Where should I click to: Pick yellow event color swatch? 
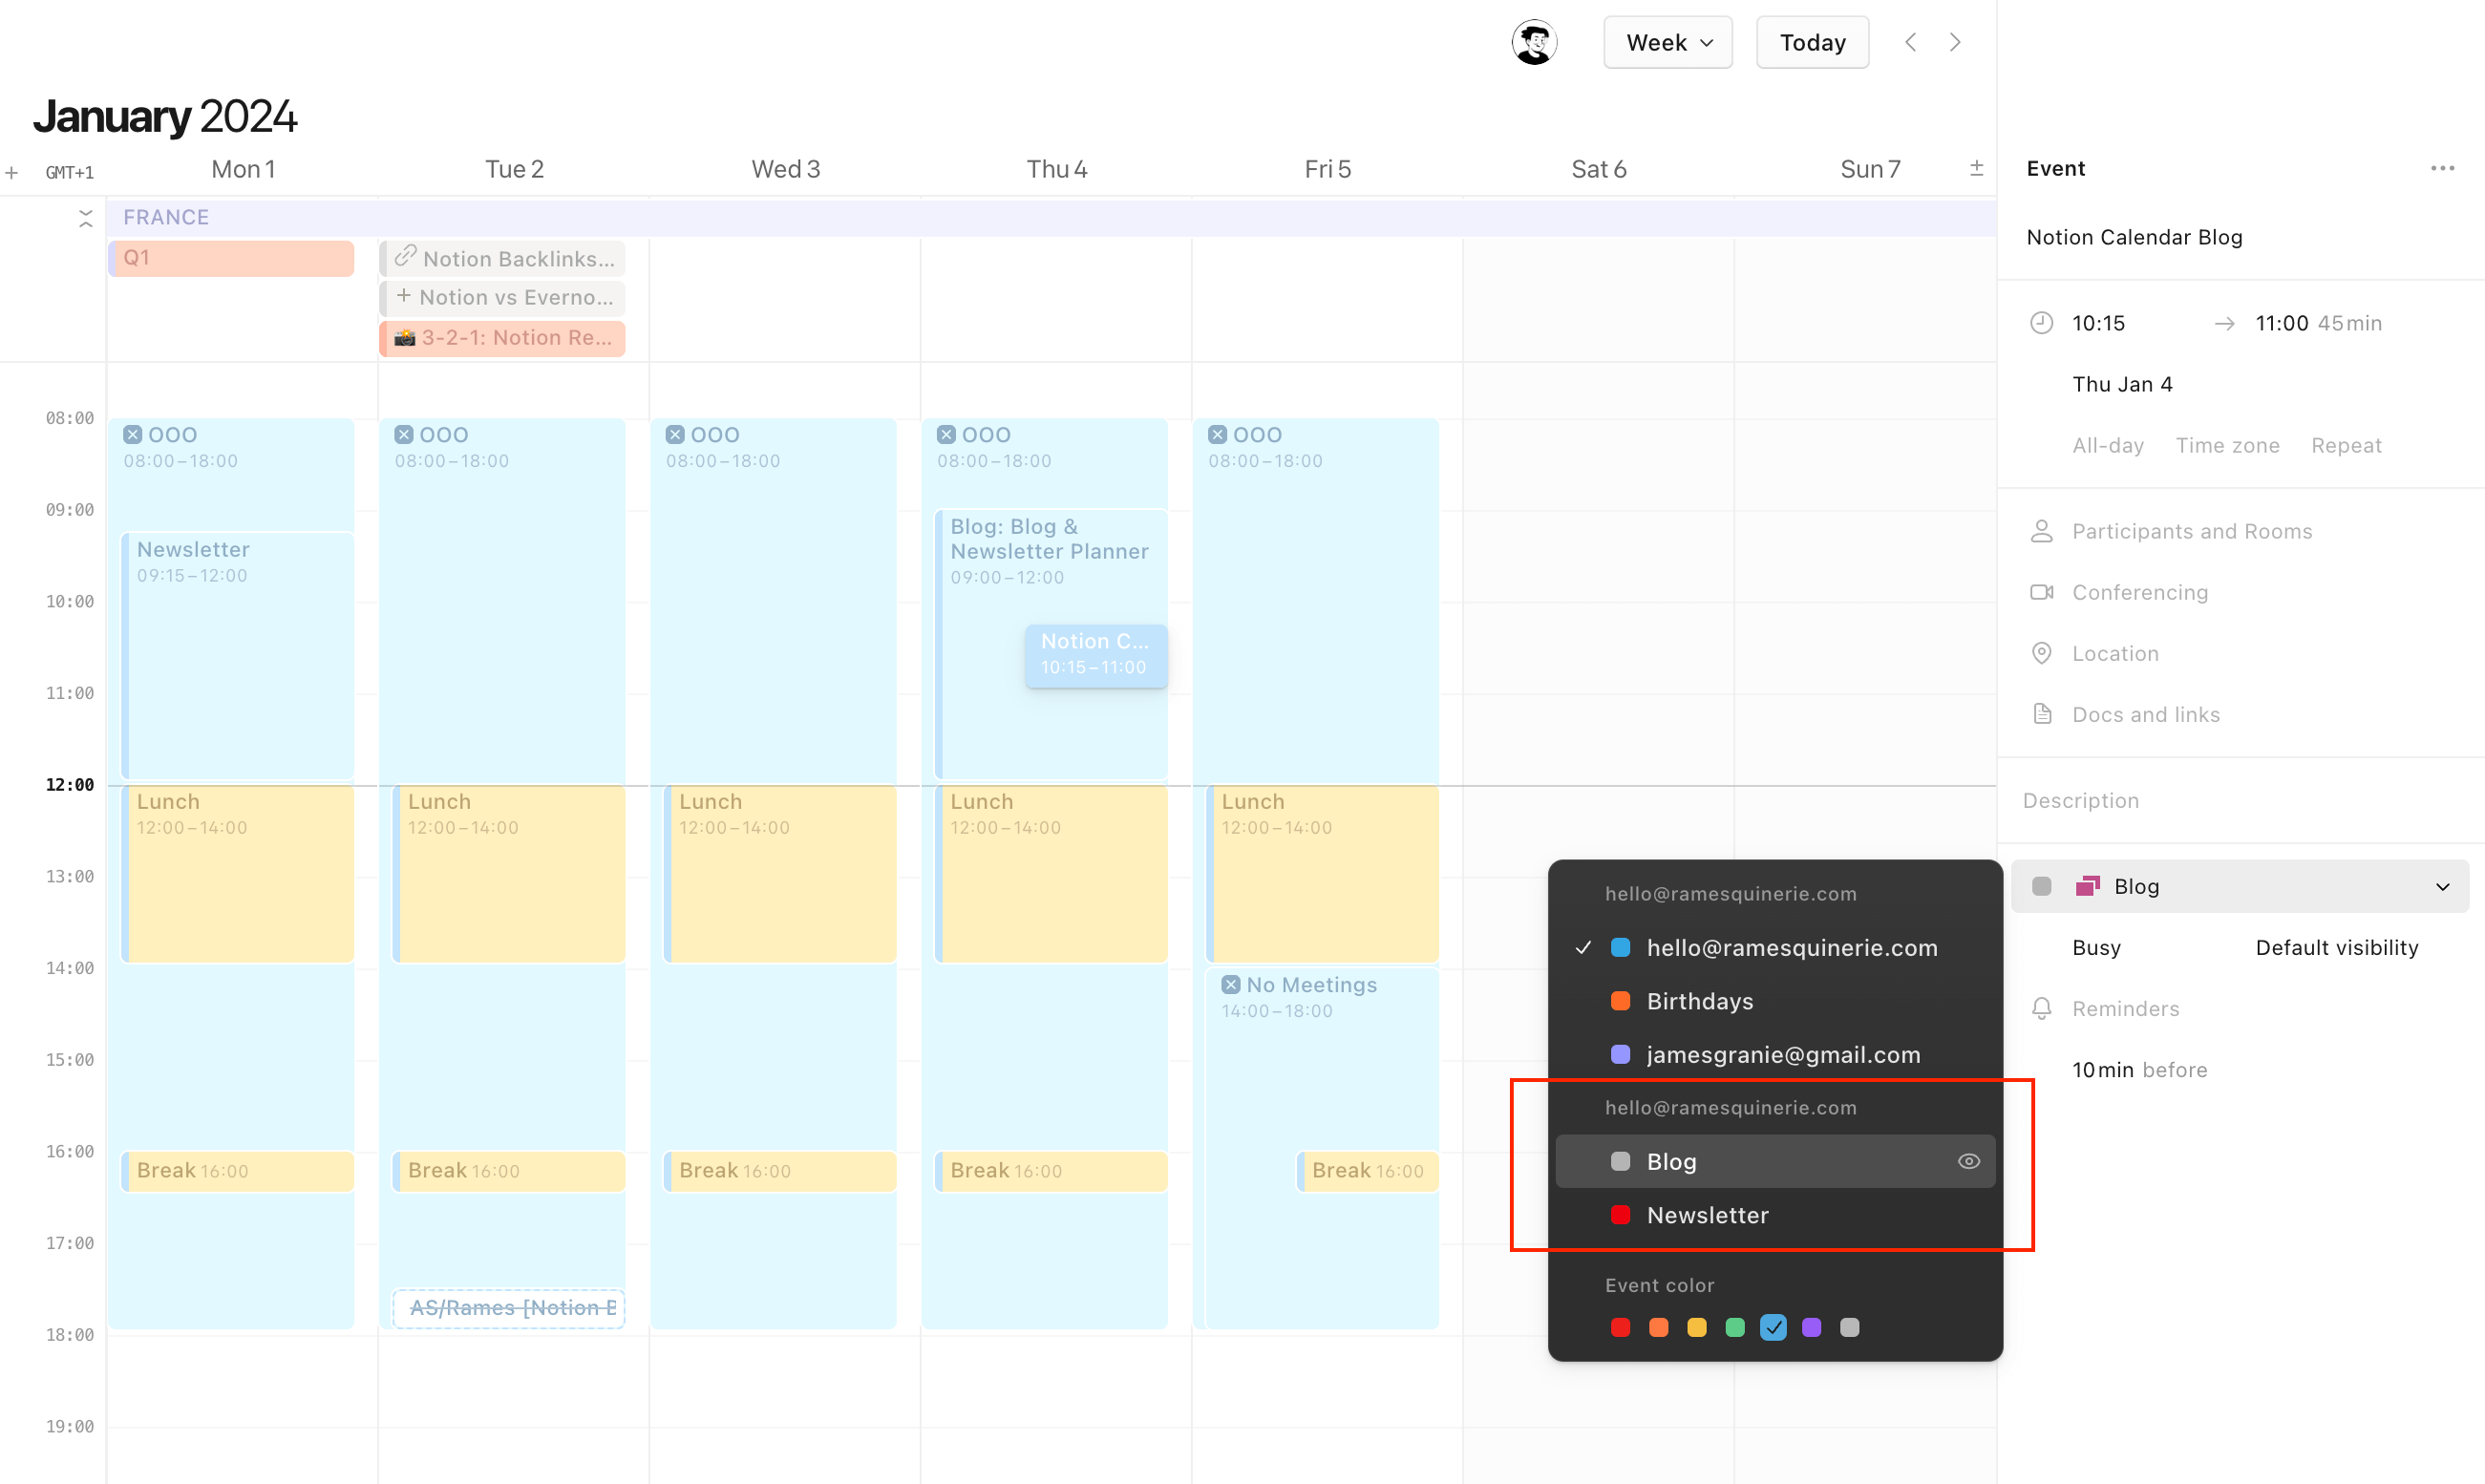(1696, 1327)
